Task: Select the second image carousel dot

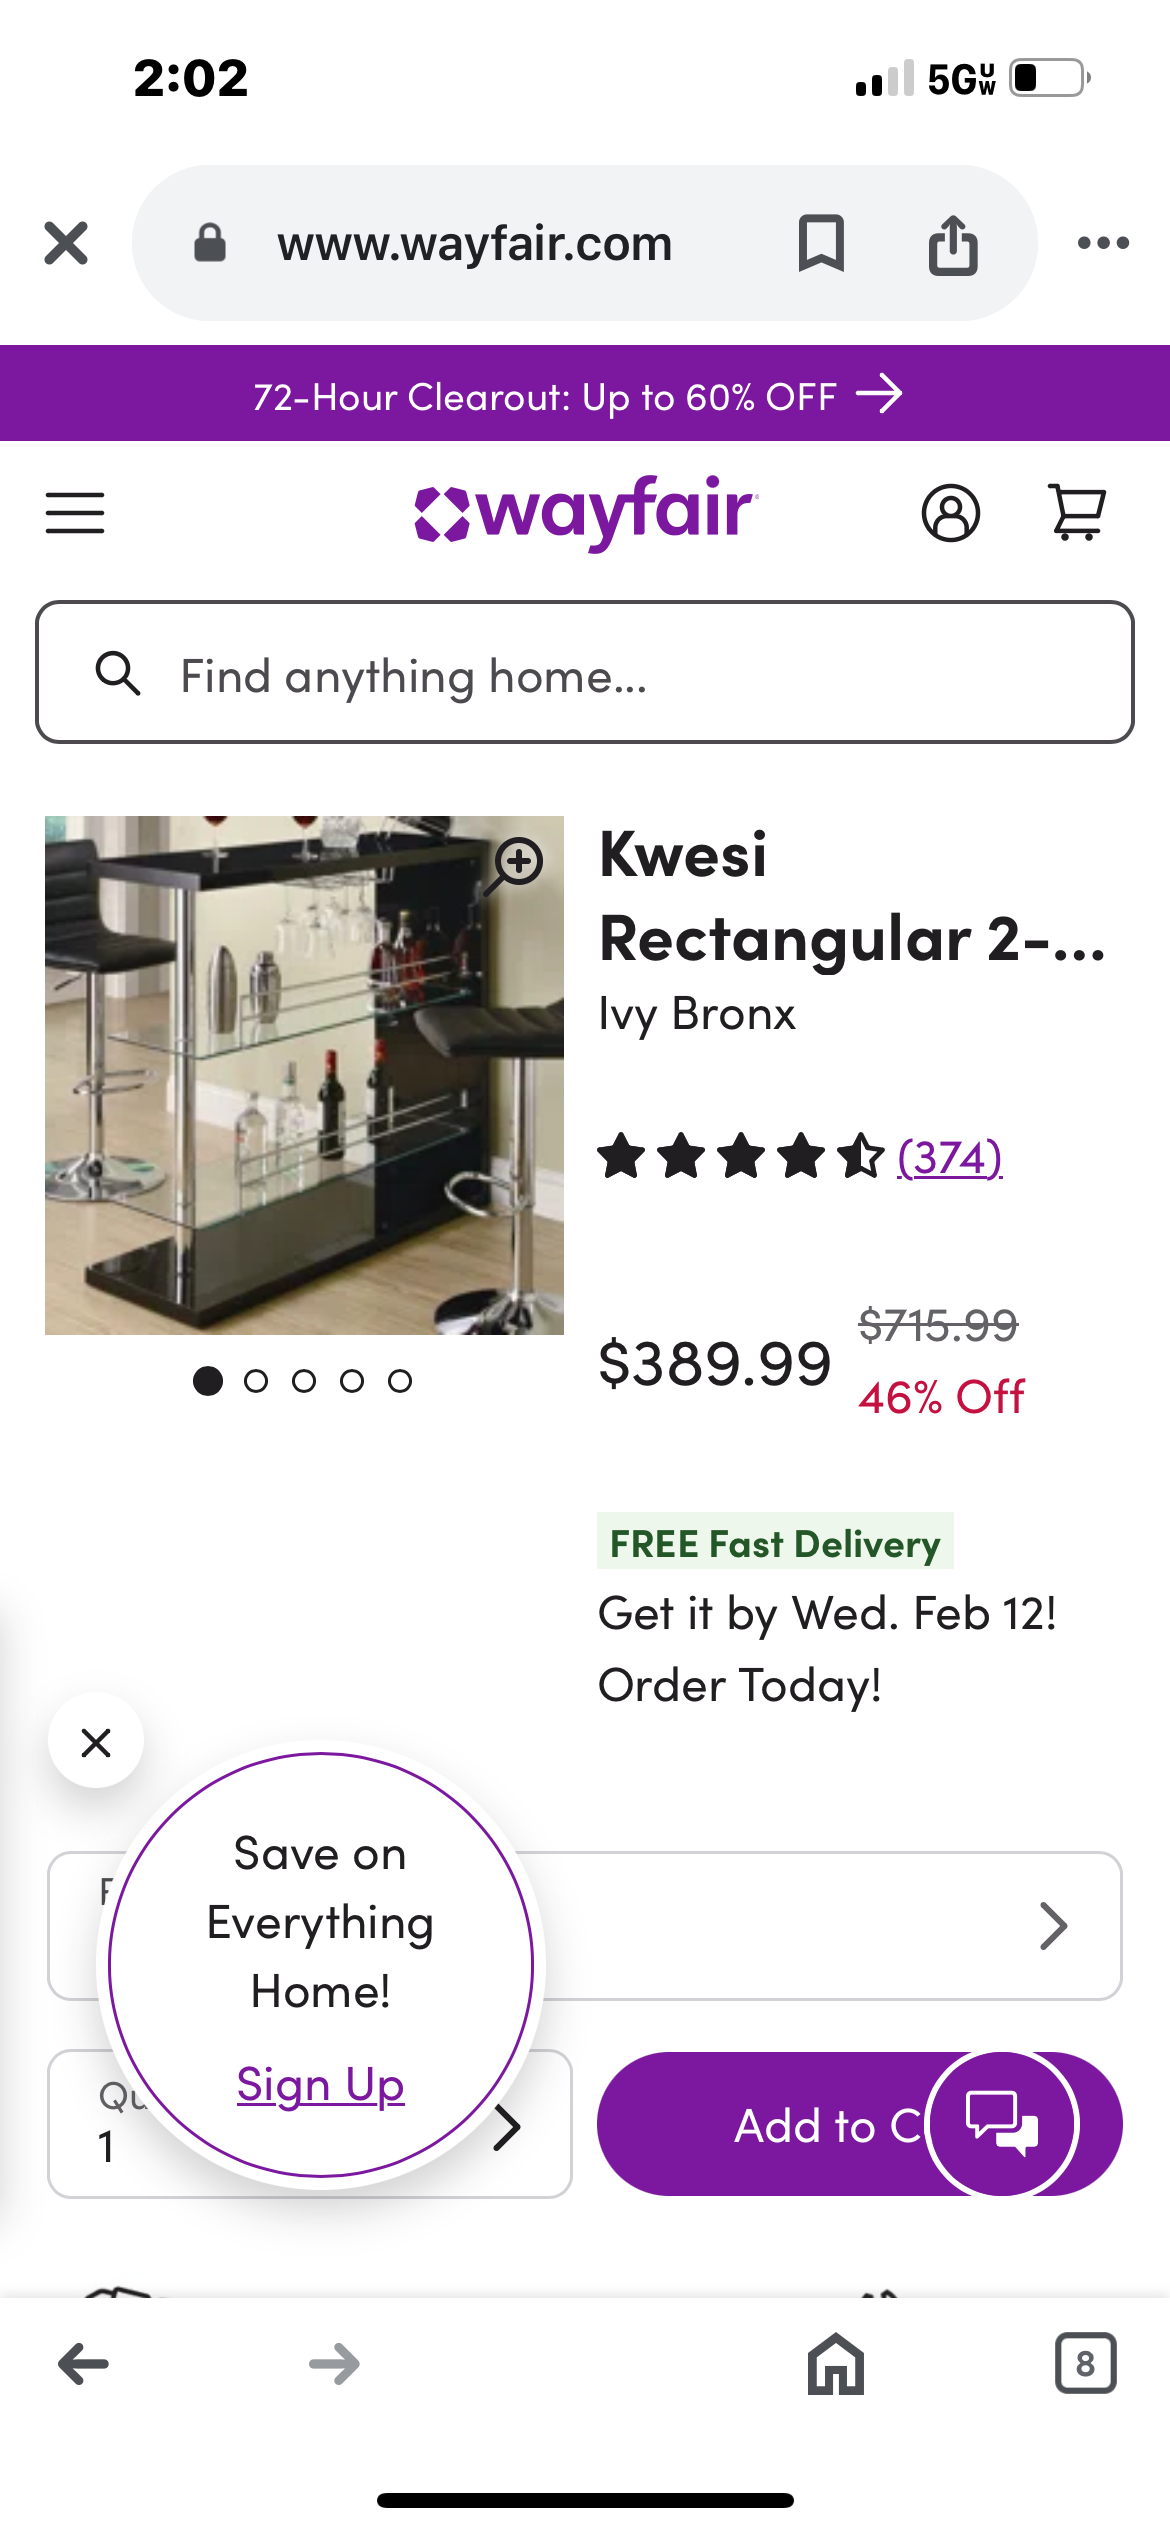Action: 256,1381
